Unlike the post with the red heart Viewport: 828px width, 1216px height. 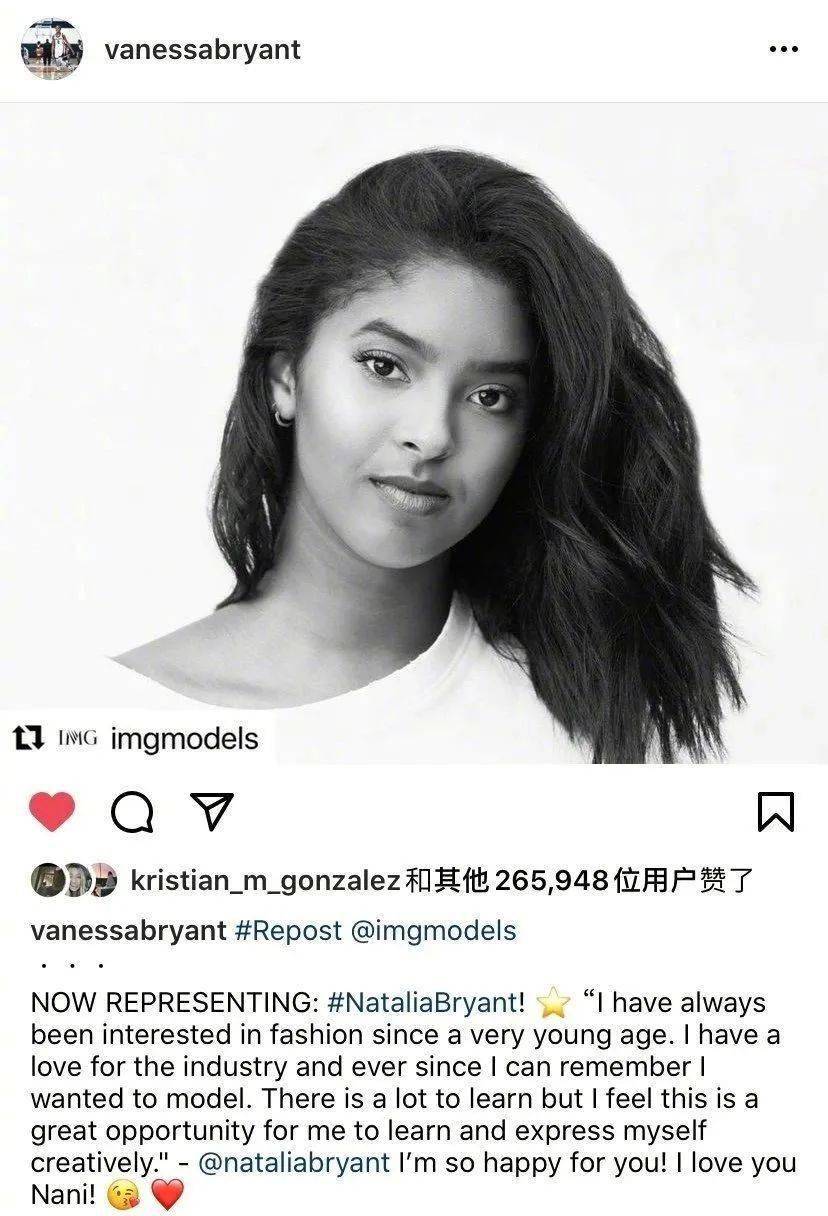tap(52, 812)
